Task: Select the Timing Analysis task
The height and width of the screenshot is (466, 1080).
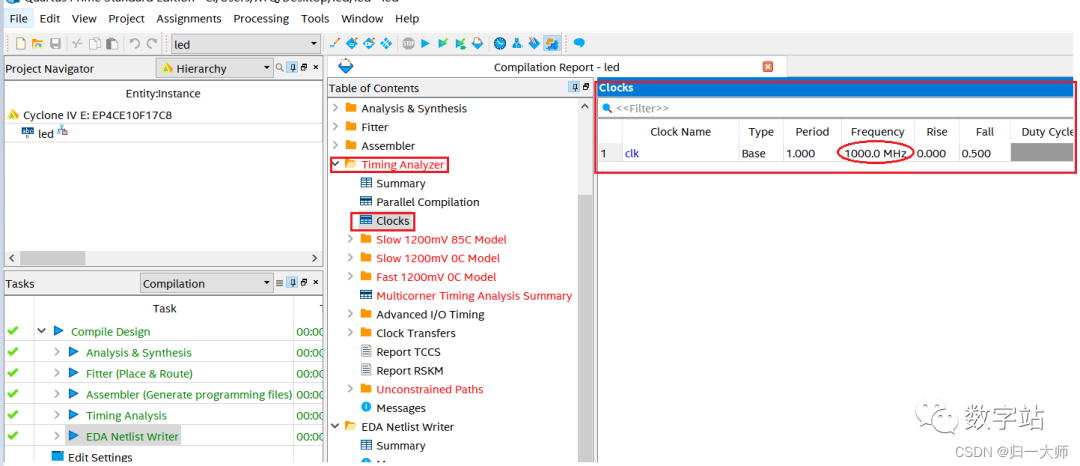Action: 126,415
